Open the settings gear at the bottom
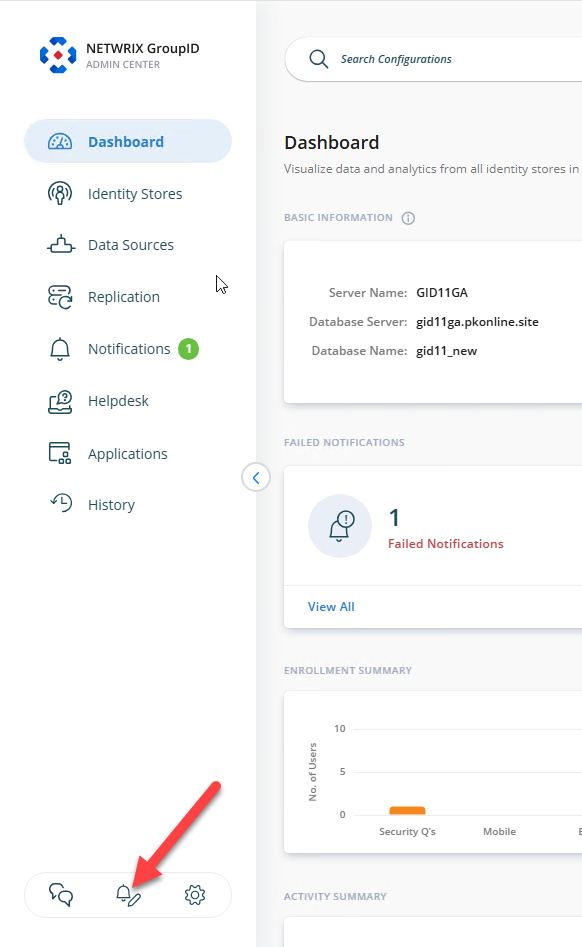 click(195, 895)
